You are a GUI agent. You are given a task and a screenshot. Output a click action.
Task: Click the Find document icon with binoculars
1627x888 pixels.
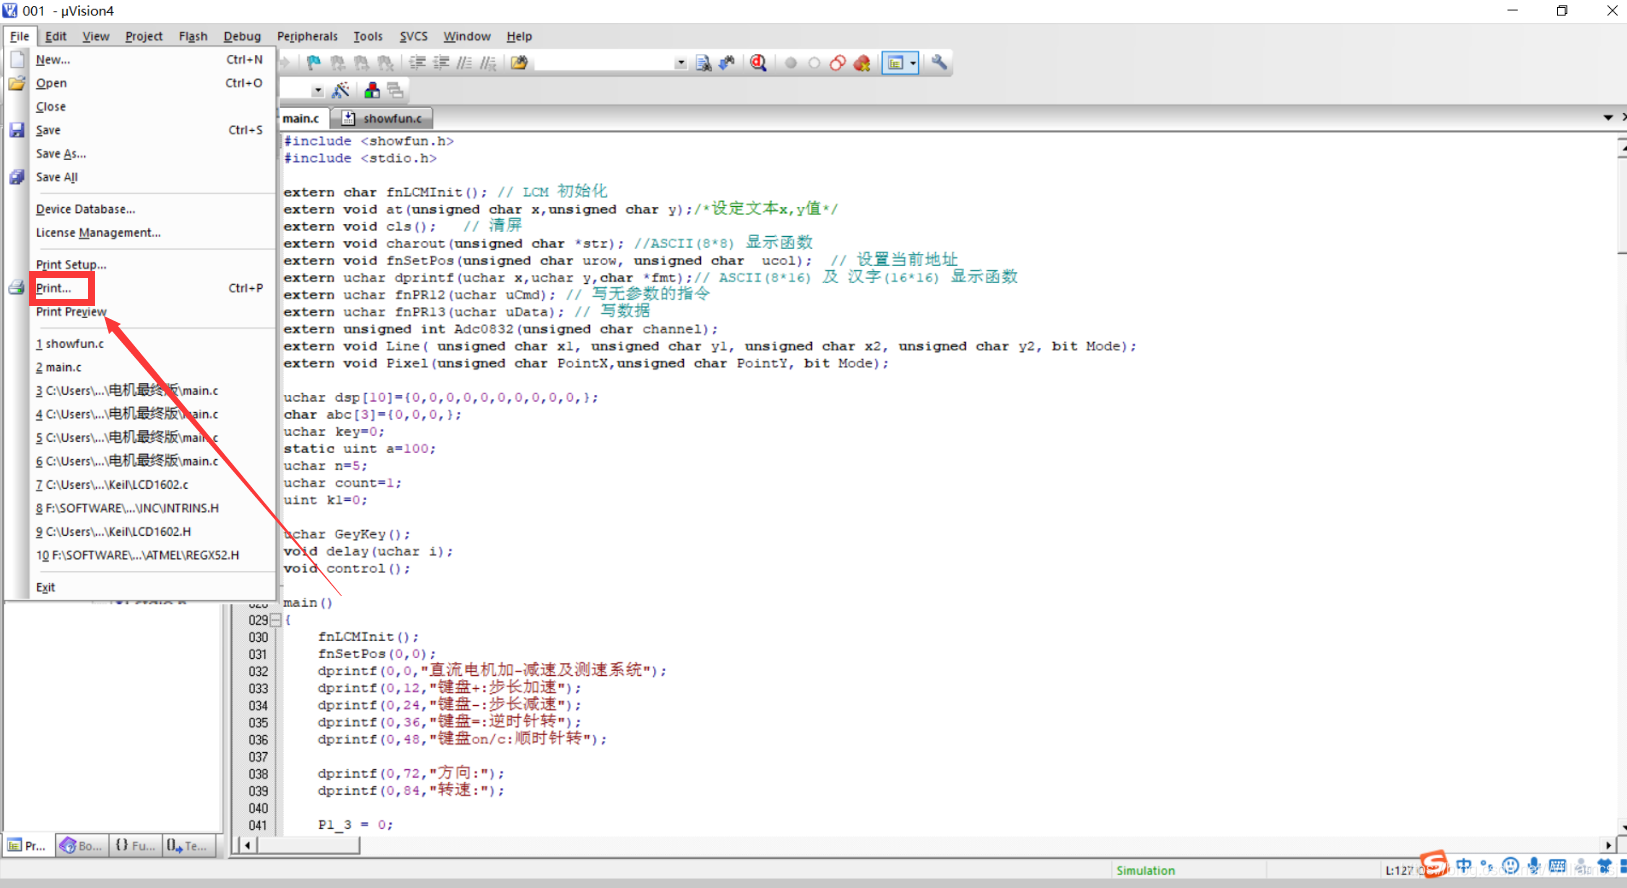coord(704,63)
